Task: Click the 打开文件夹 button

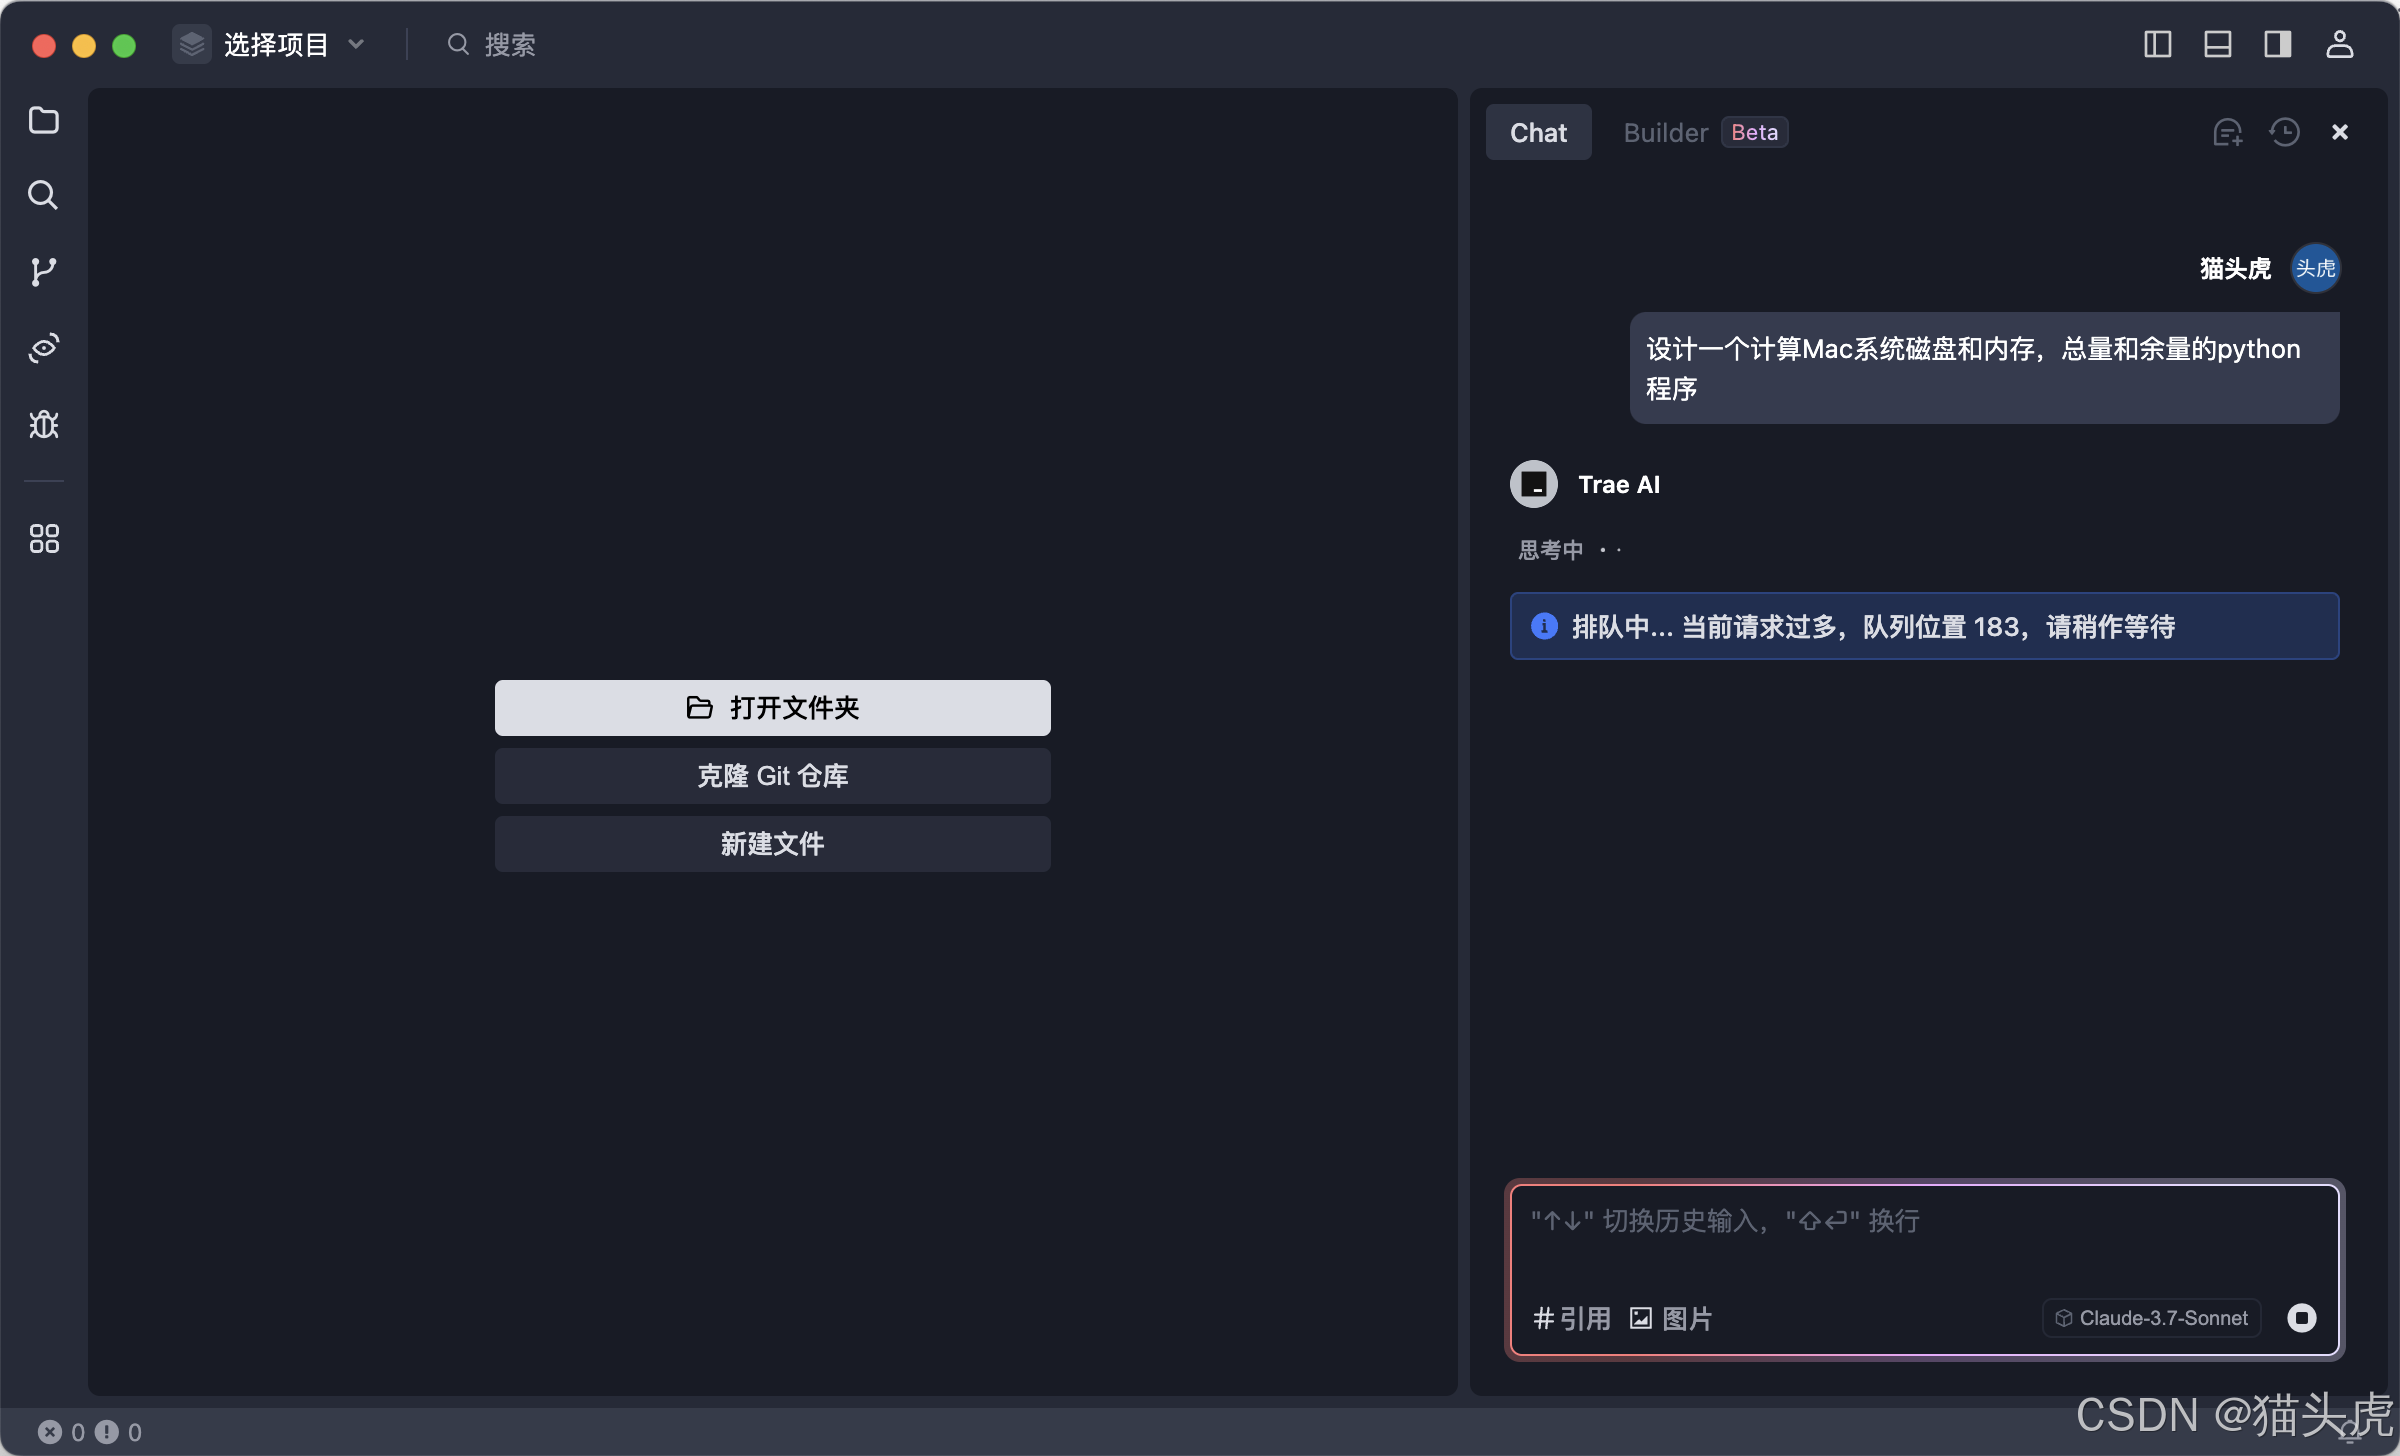Action: 772,708
